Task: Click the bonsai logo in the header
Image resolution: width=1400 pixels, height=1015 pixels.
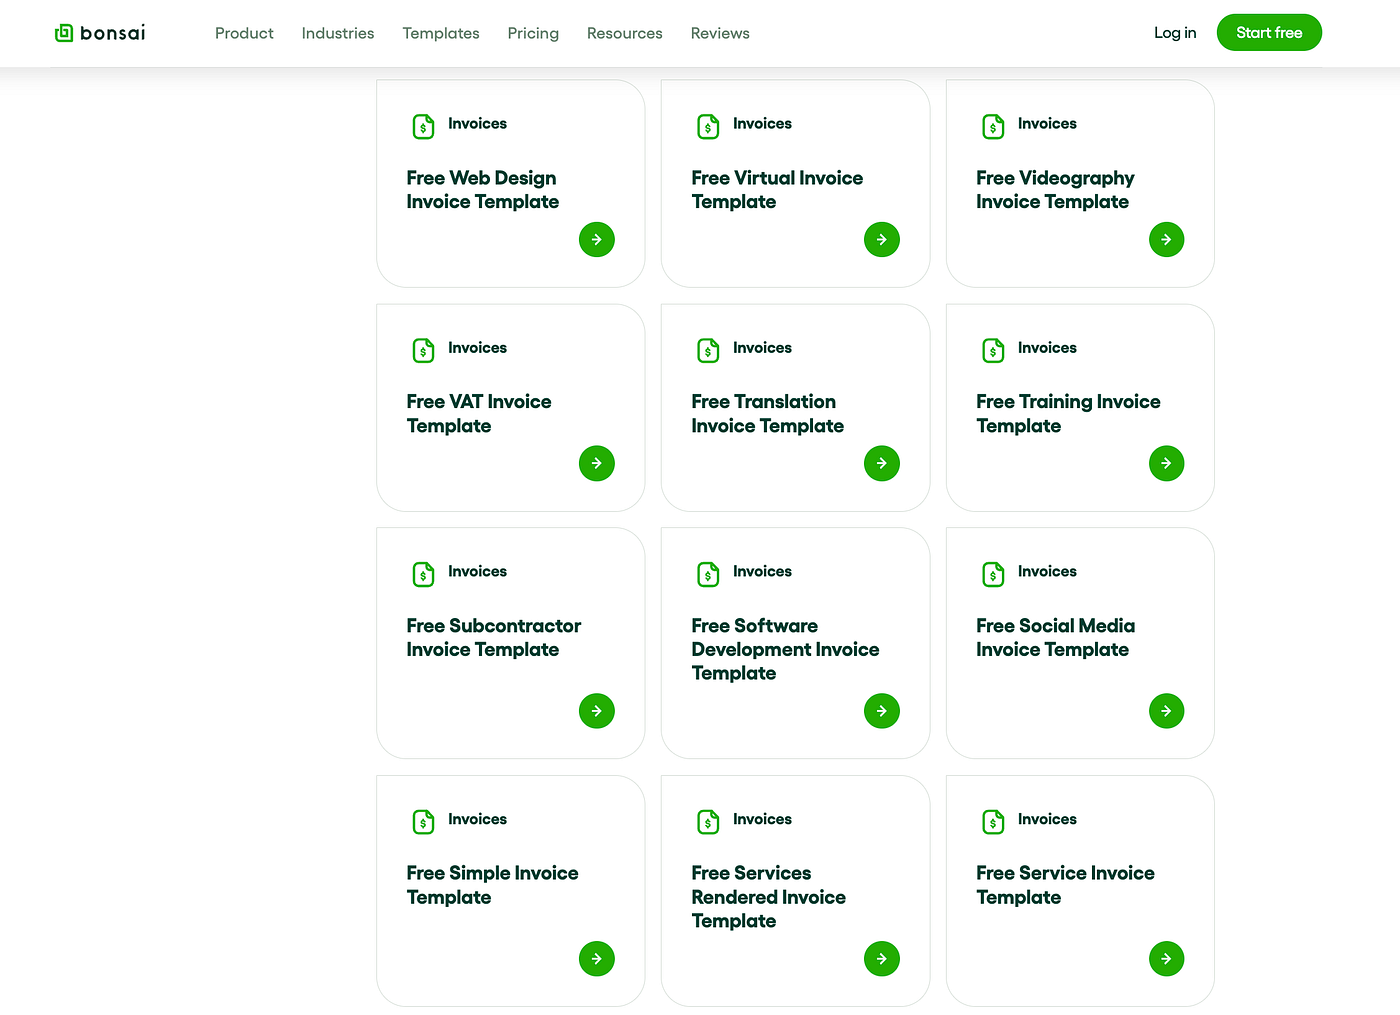Action: [100, 33]
